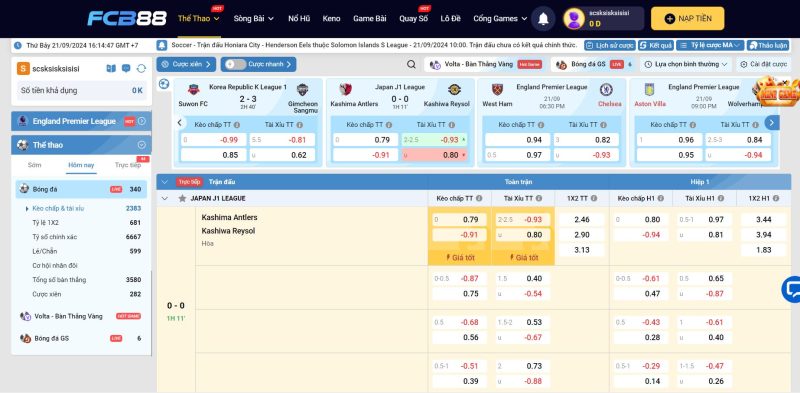Click odds 3.13 draw in 1X2 TT
This screenshot has width=800, height=393.
tap(582, 250)
